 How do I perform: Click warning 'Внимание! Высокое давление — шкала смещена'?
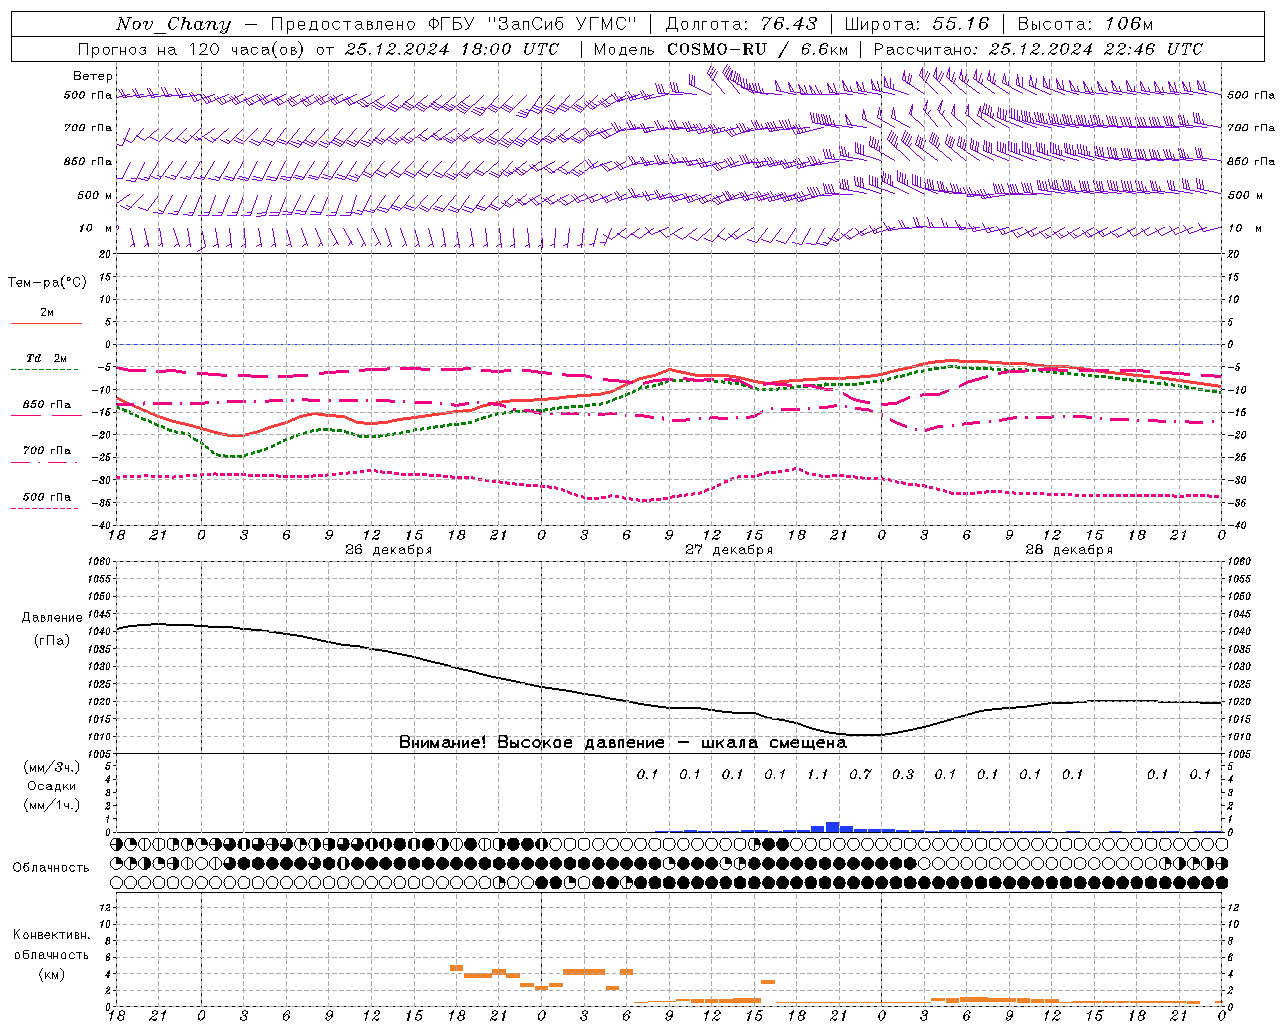[623, 743]
